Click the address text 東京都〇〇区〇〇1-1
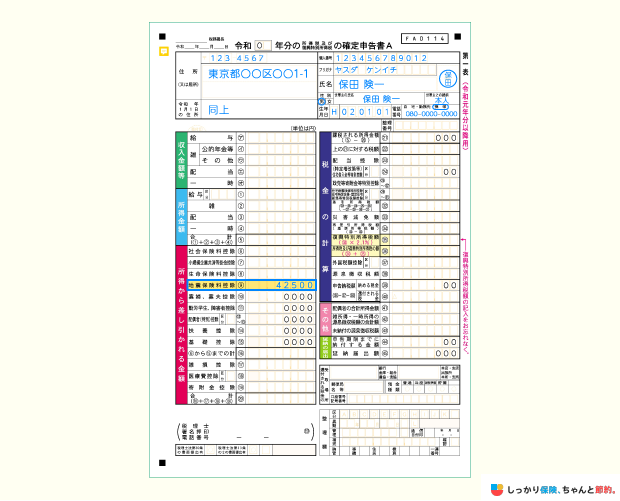The image size is (620, 501). pos(258,74)
